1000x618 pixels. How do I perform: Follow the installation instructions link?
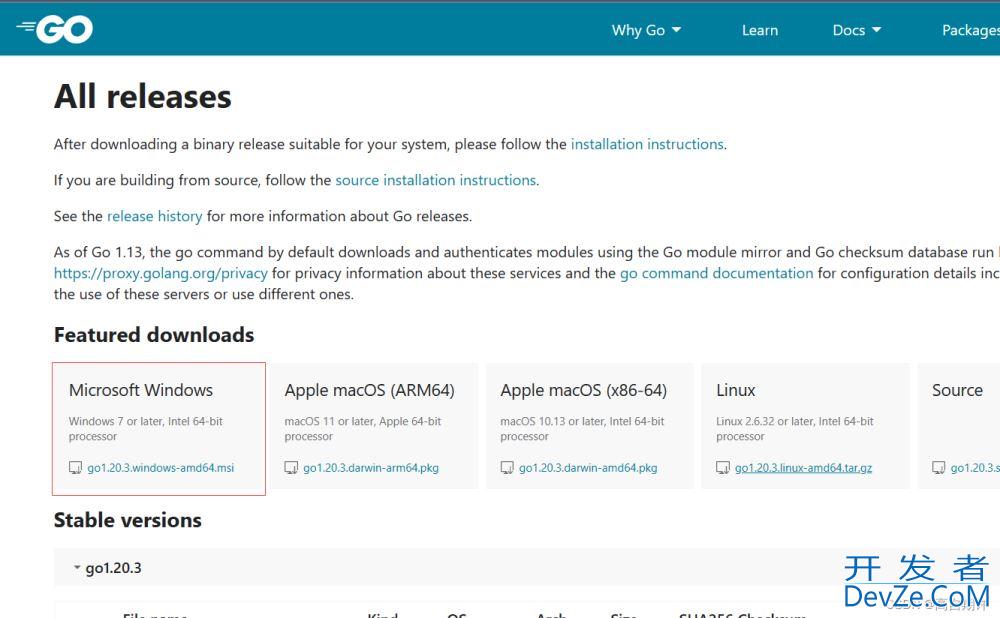click(x=647, y=144)
